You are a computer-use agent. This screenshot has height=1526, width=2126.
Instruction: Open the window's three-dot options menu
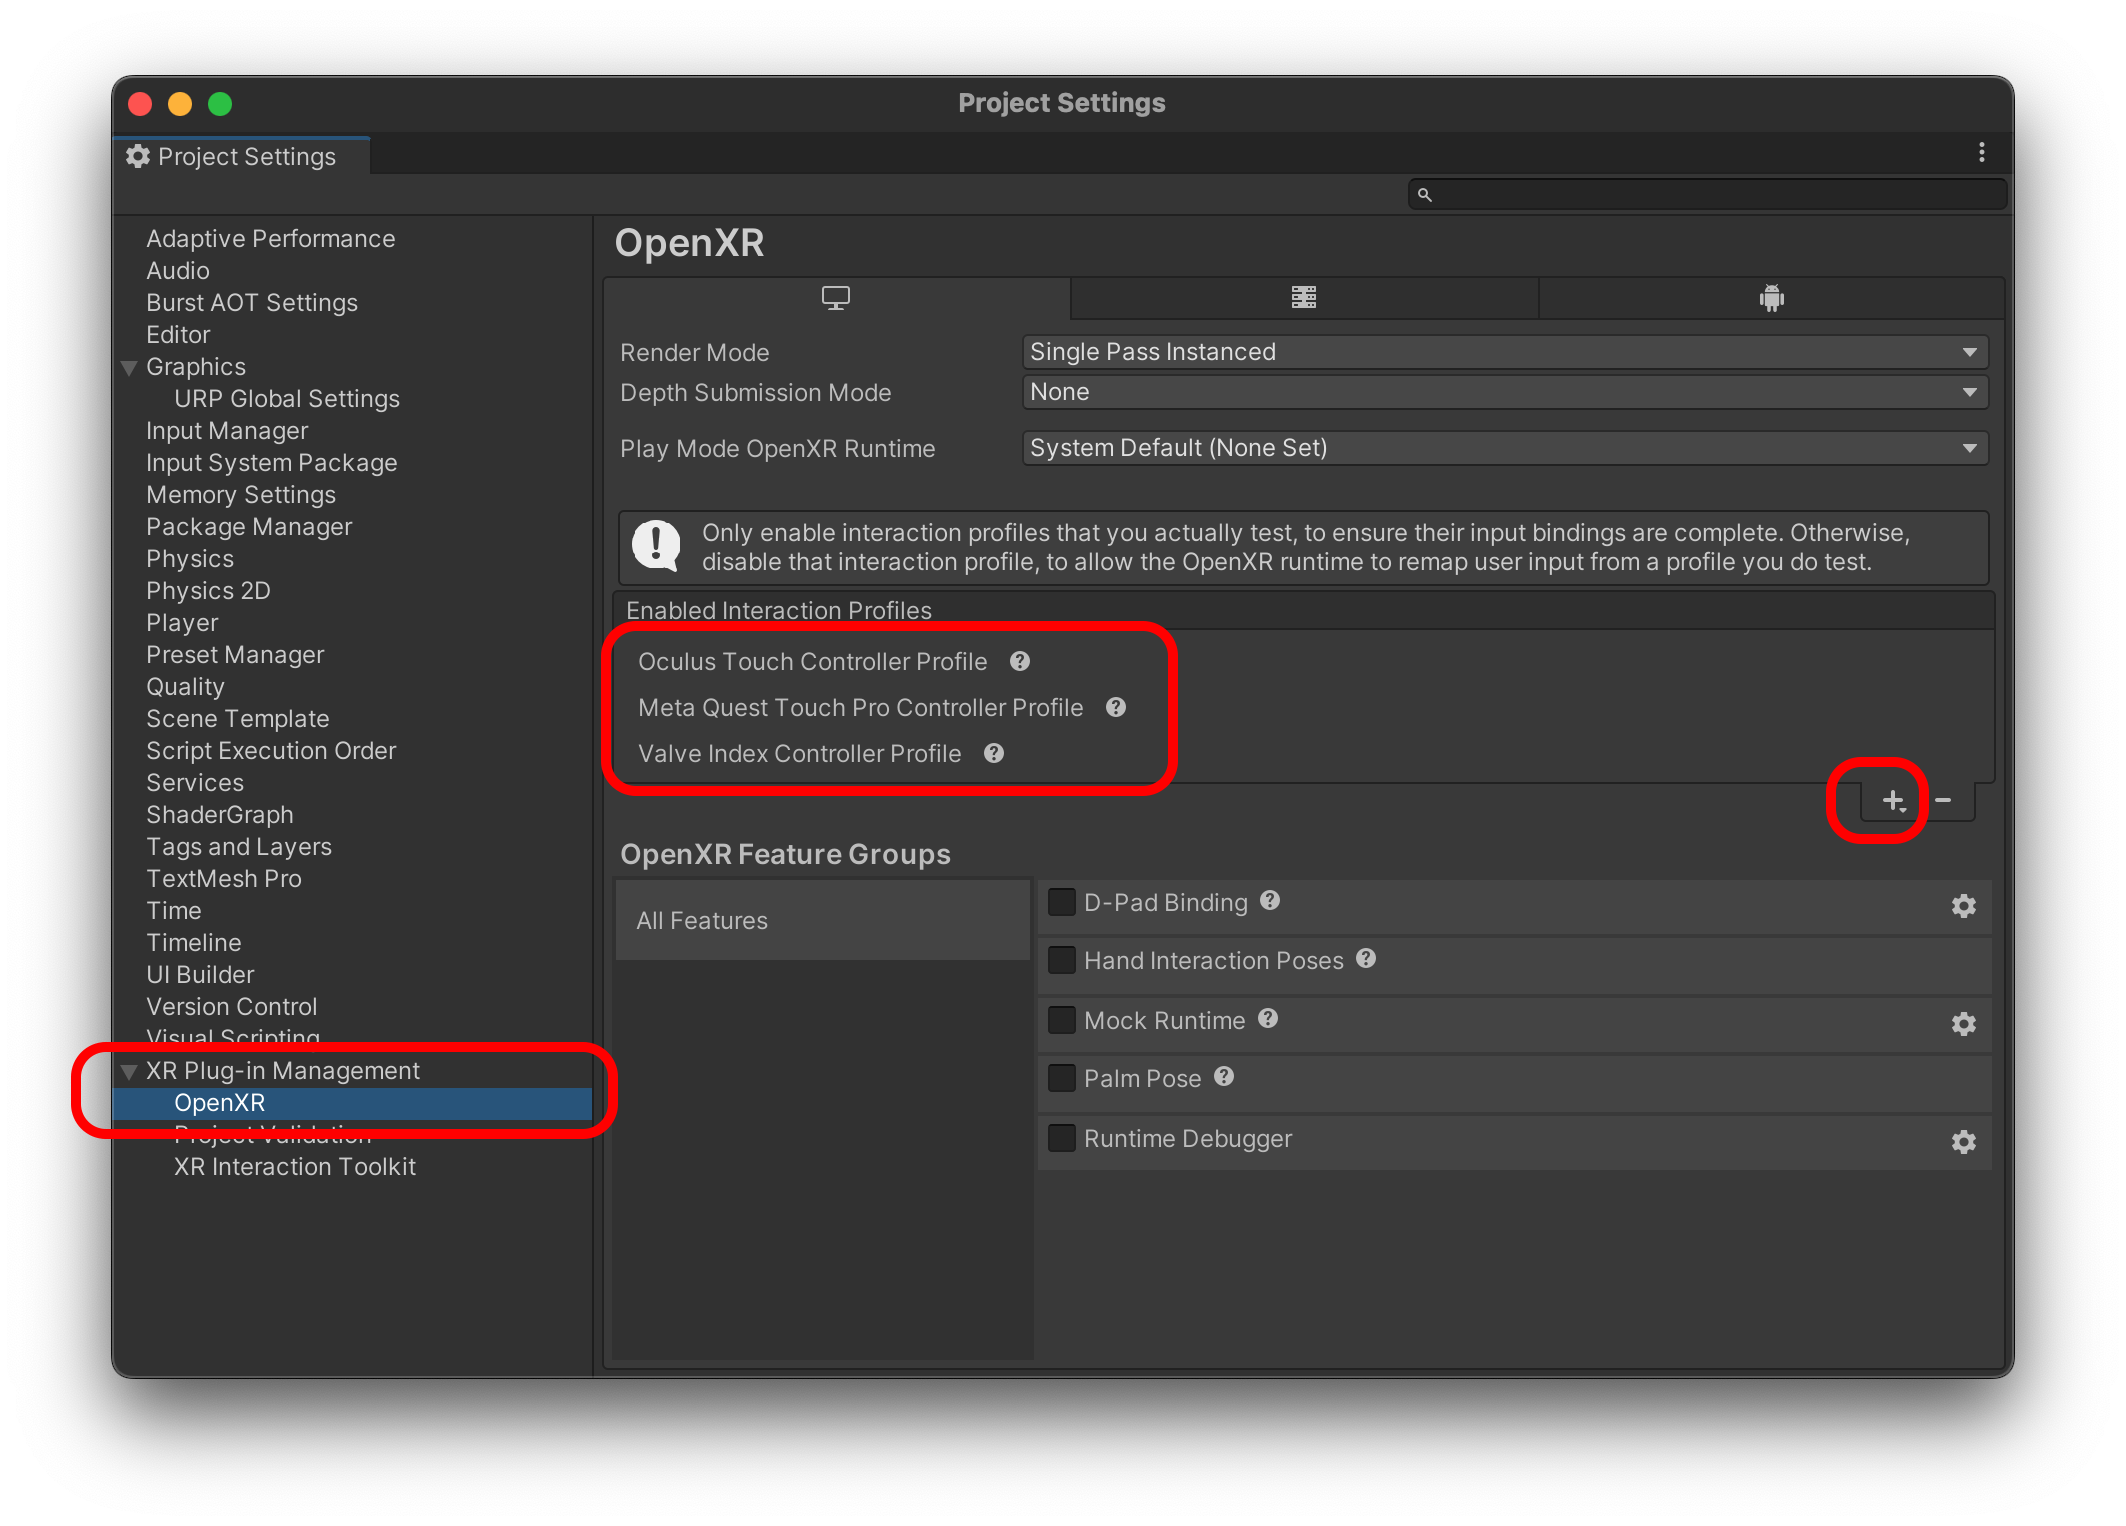tap(1981, 153)
